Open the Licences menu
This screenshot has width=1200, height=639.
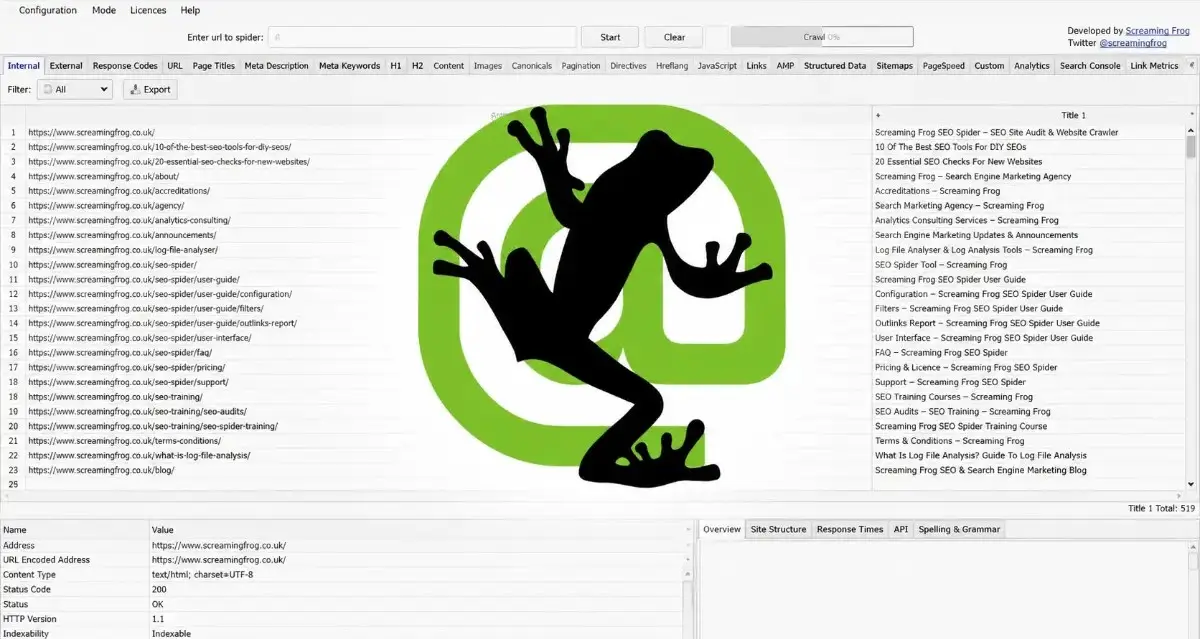pos(149,10)
